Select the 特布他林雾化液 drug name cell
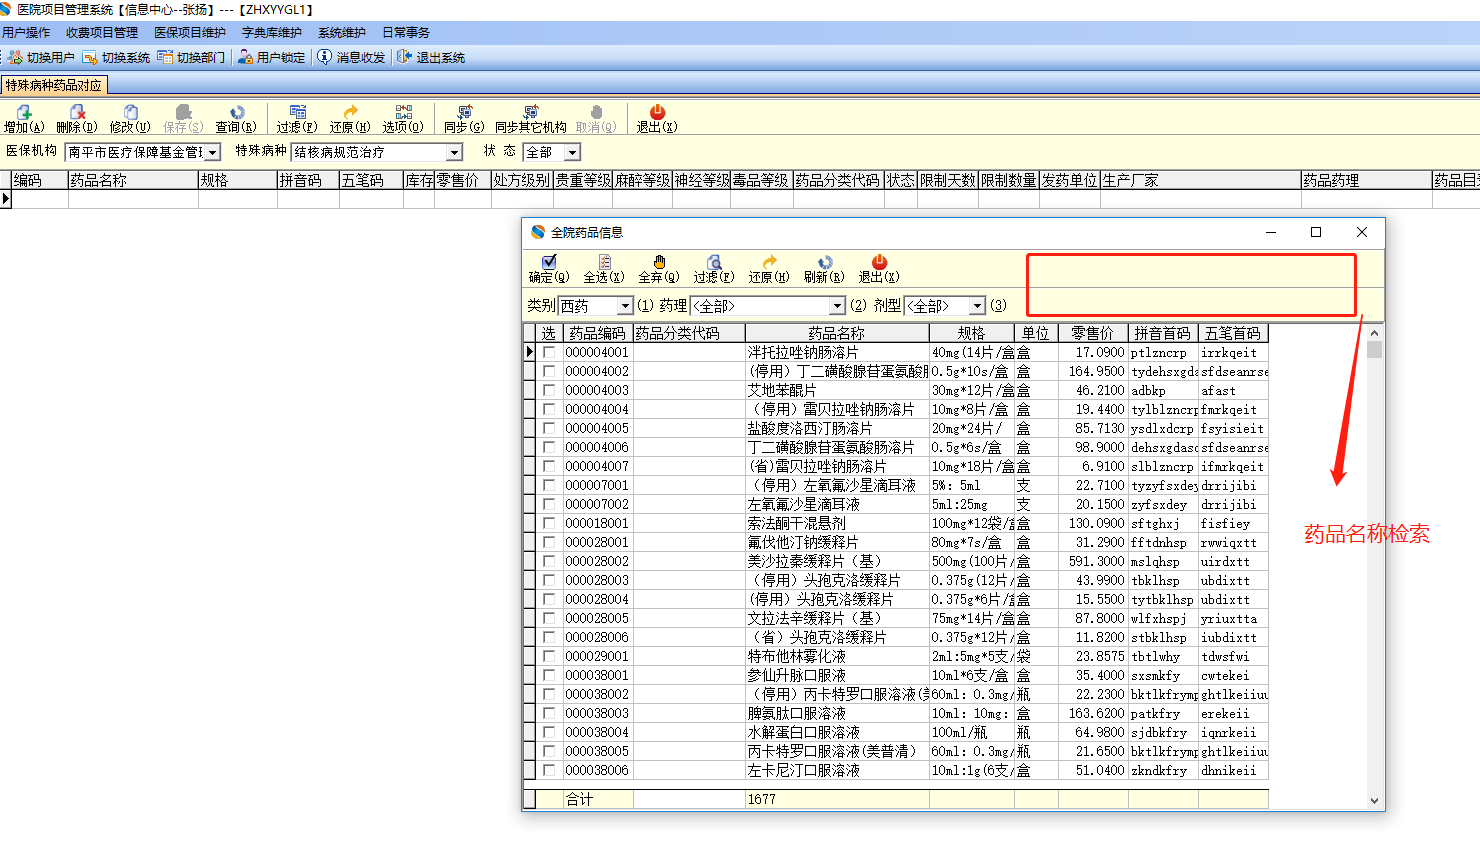The height and width of the screenshot is (843, 1480). click(837, 656)
